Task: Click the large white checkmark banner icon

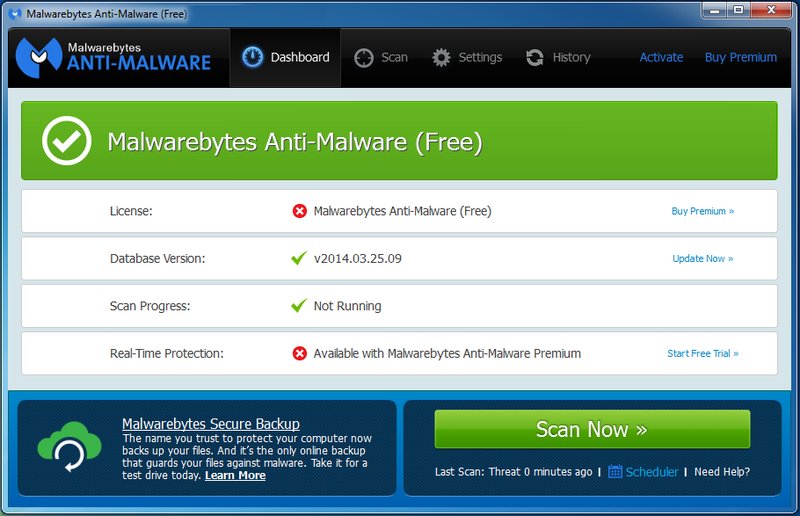Action: [66, 142]
